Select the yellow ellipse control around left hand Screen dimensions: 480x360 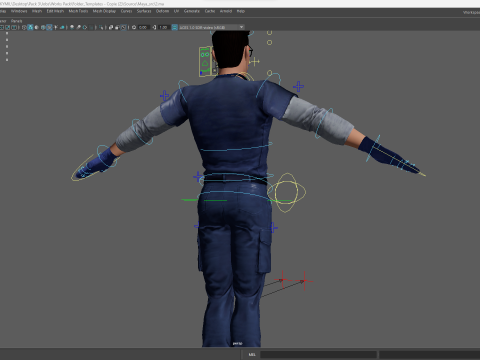coord(82,168)
